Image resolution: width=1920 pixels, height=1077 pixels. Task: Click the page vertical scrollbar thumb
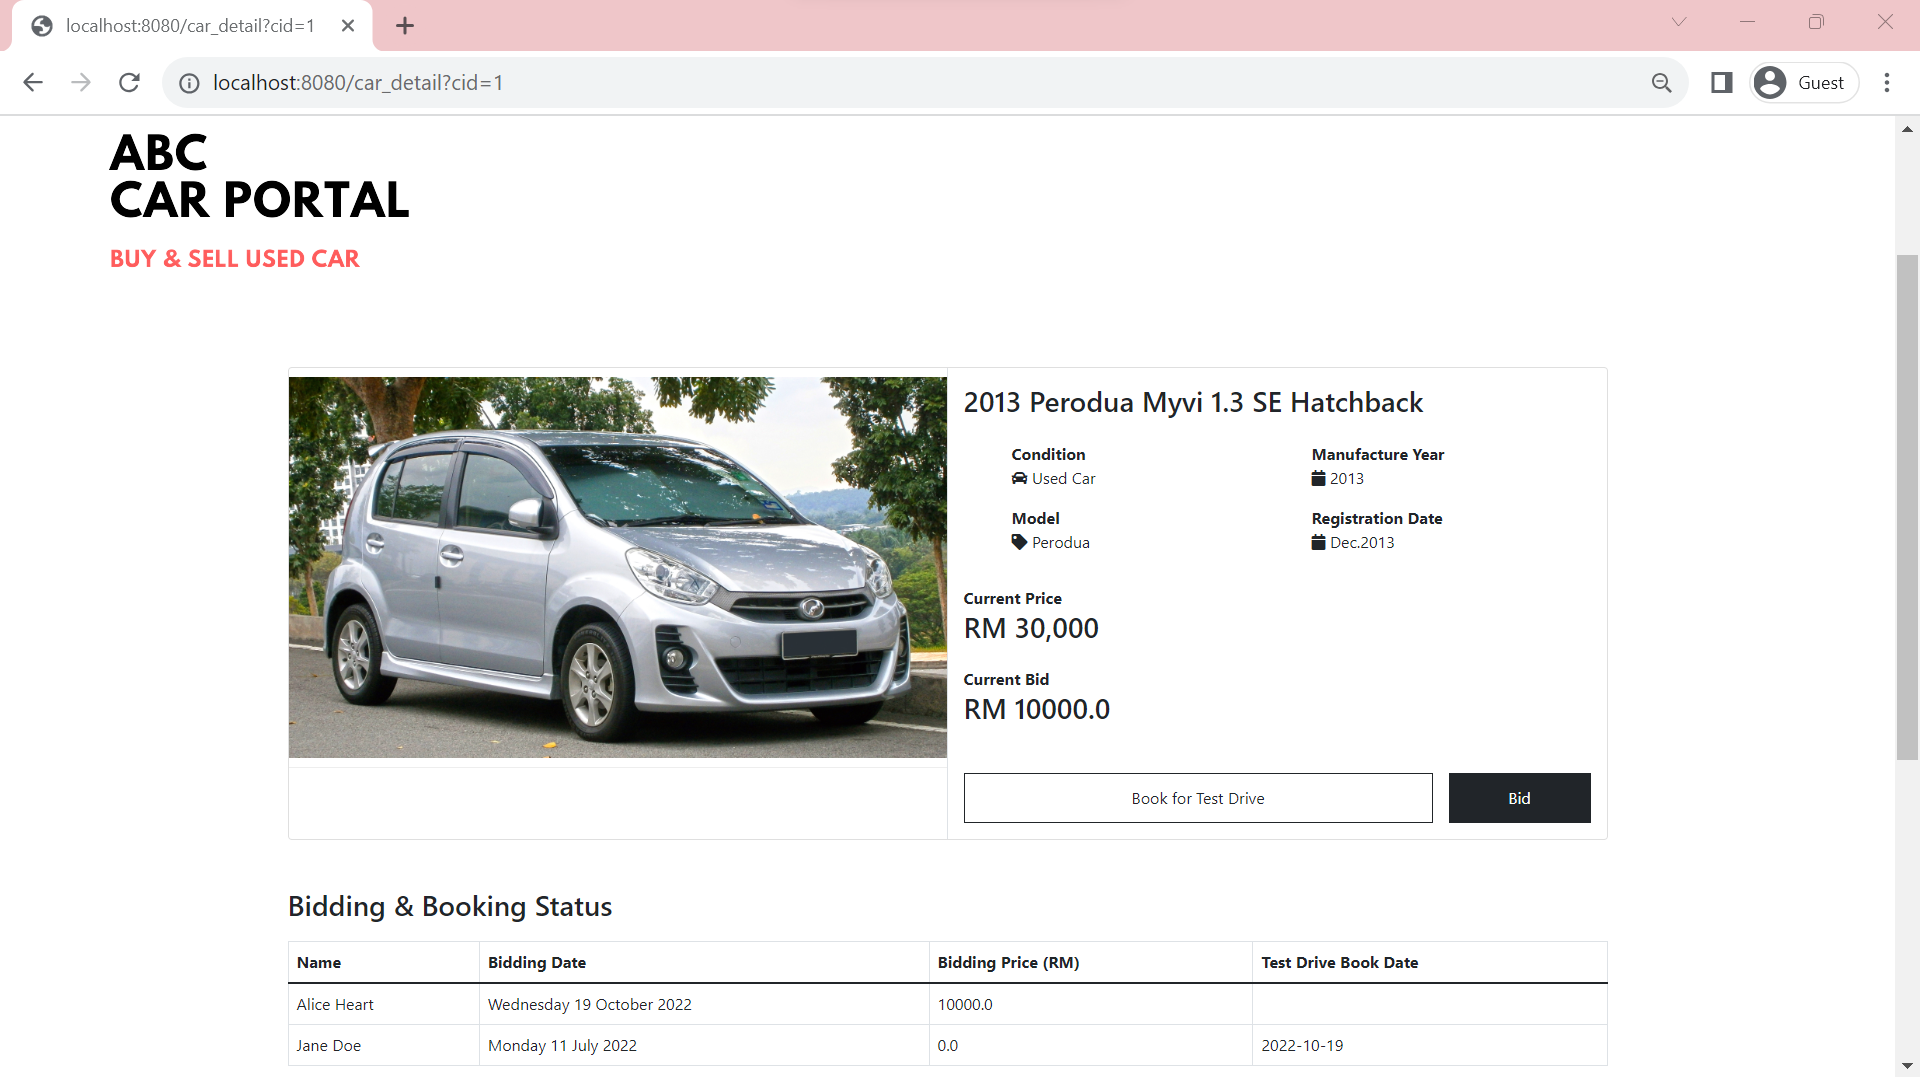[x=1907, y=507]
